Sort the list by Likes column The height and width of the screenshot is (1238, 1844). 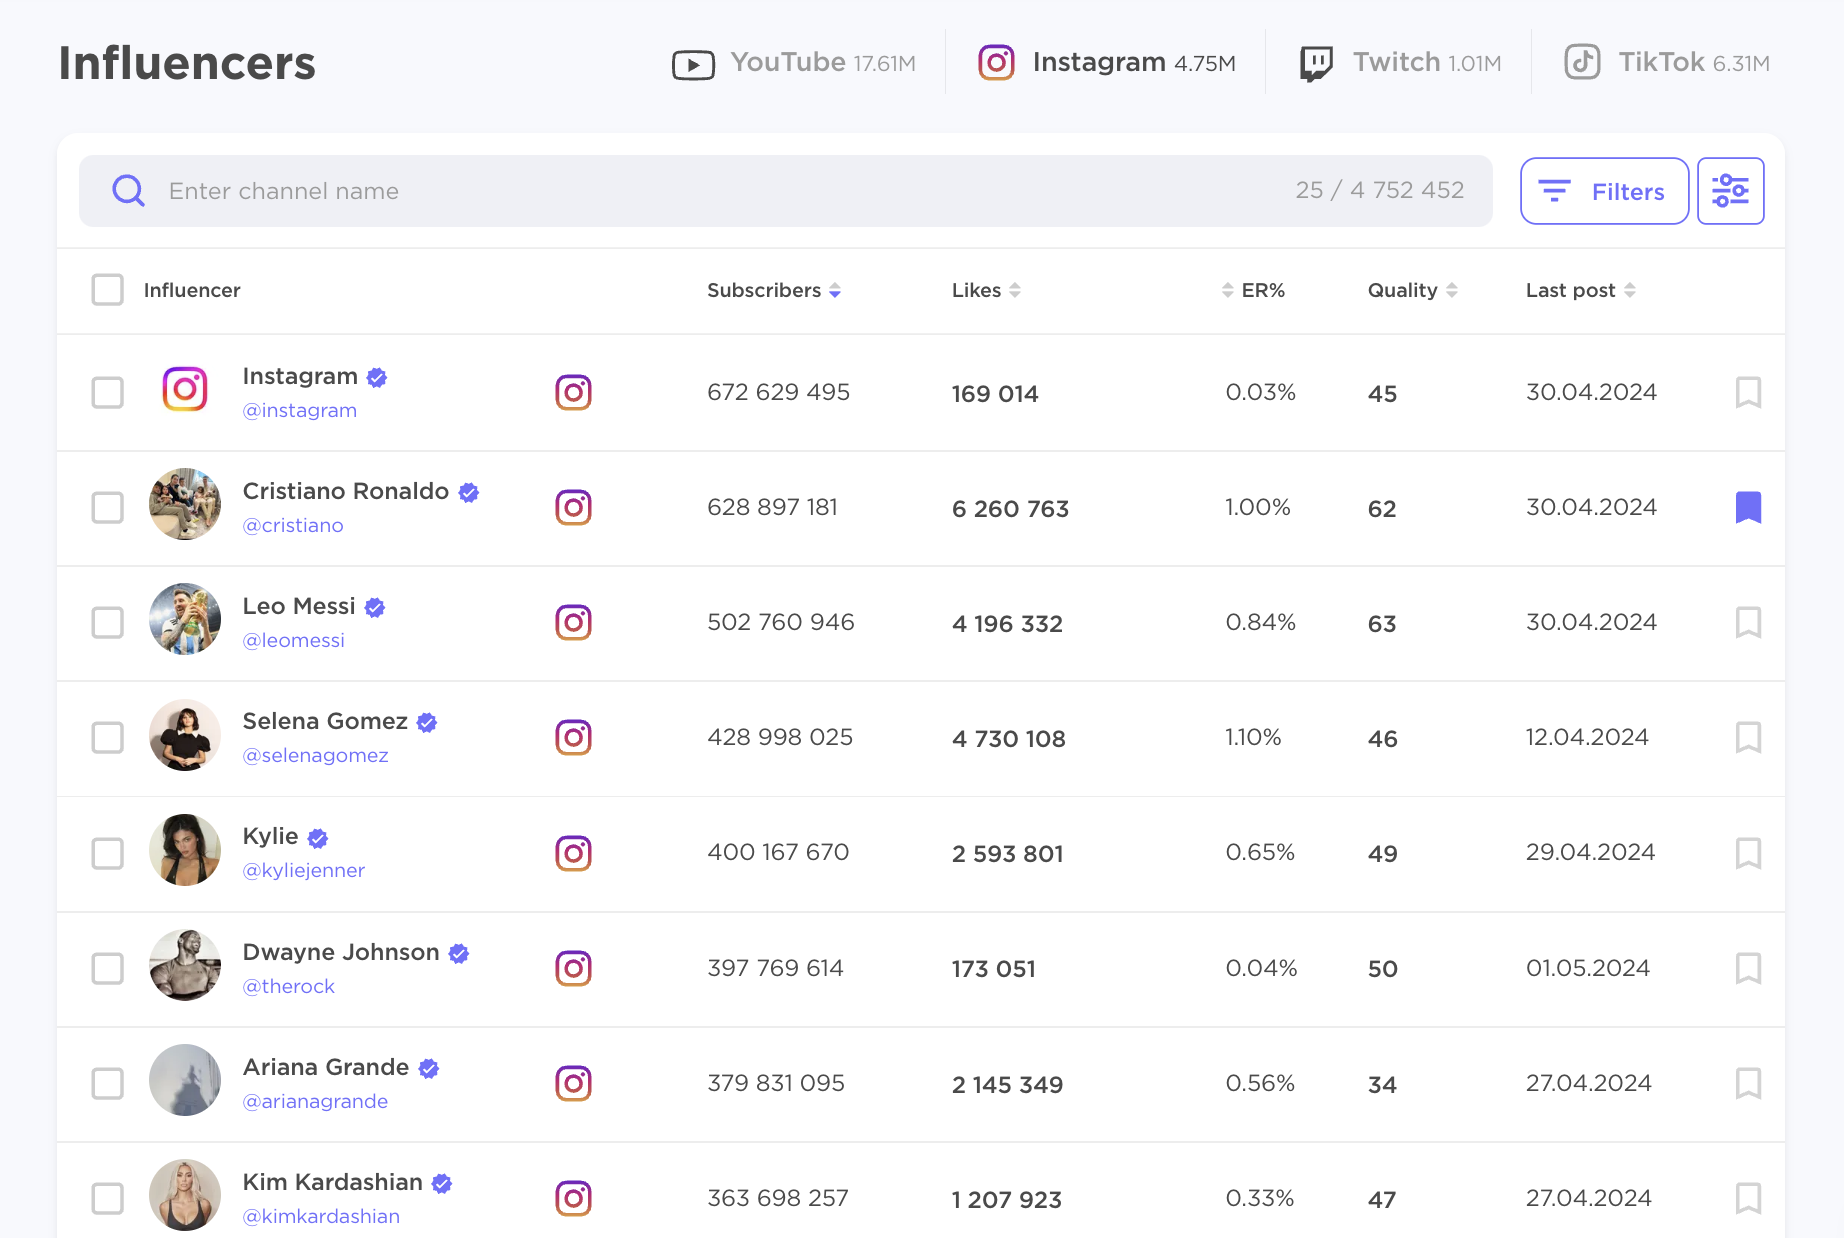(x=985, y=290)
